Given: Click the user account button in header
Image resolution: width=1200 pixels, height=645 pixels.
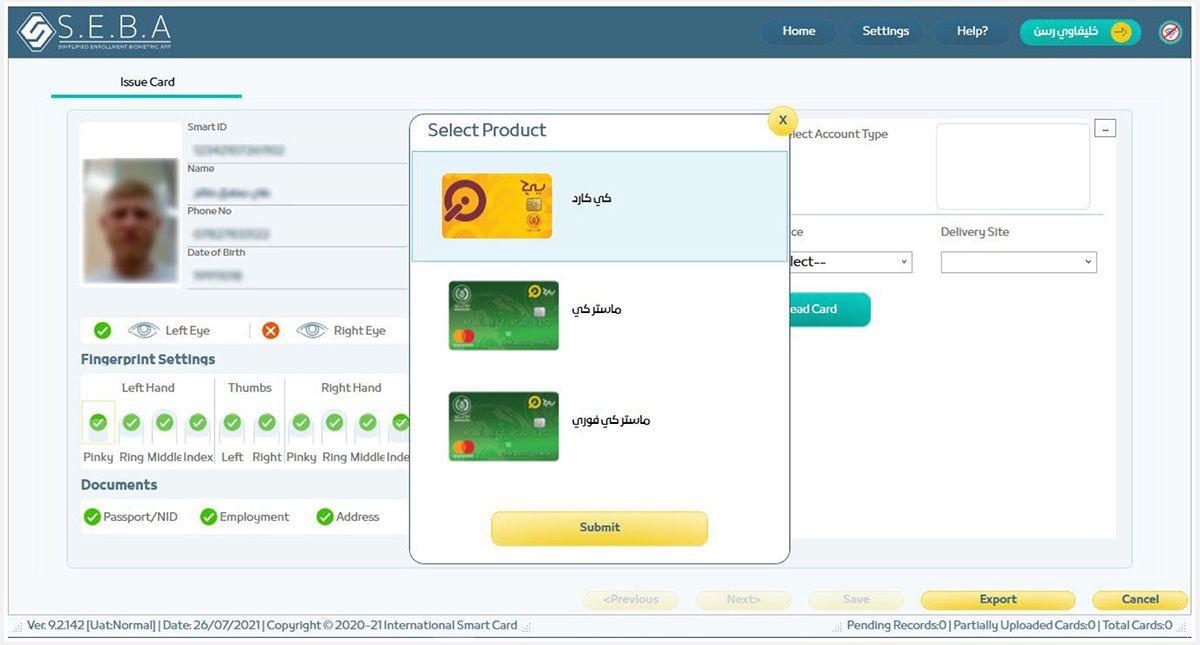Looking at the screenshot, I should tap(1080, 32).
